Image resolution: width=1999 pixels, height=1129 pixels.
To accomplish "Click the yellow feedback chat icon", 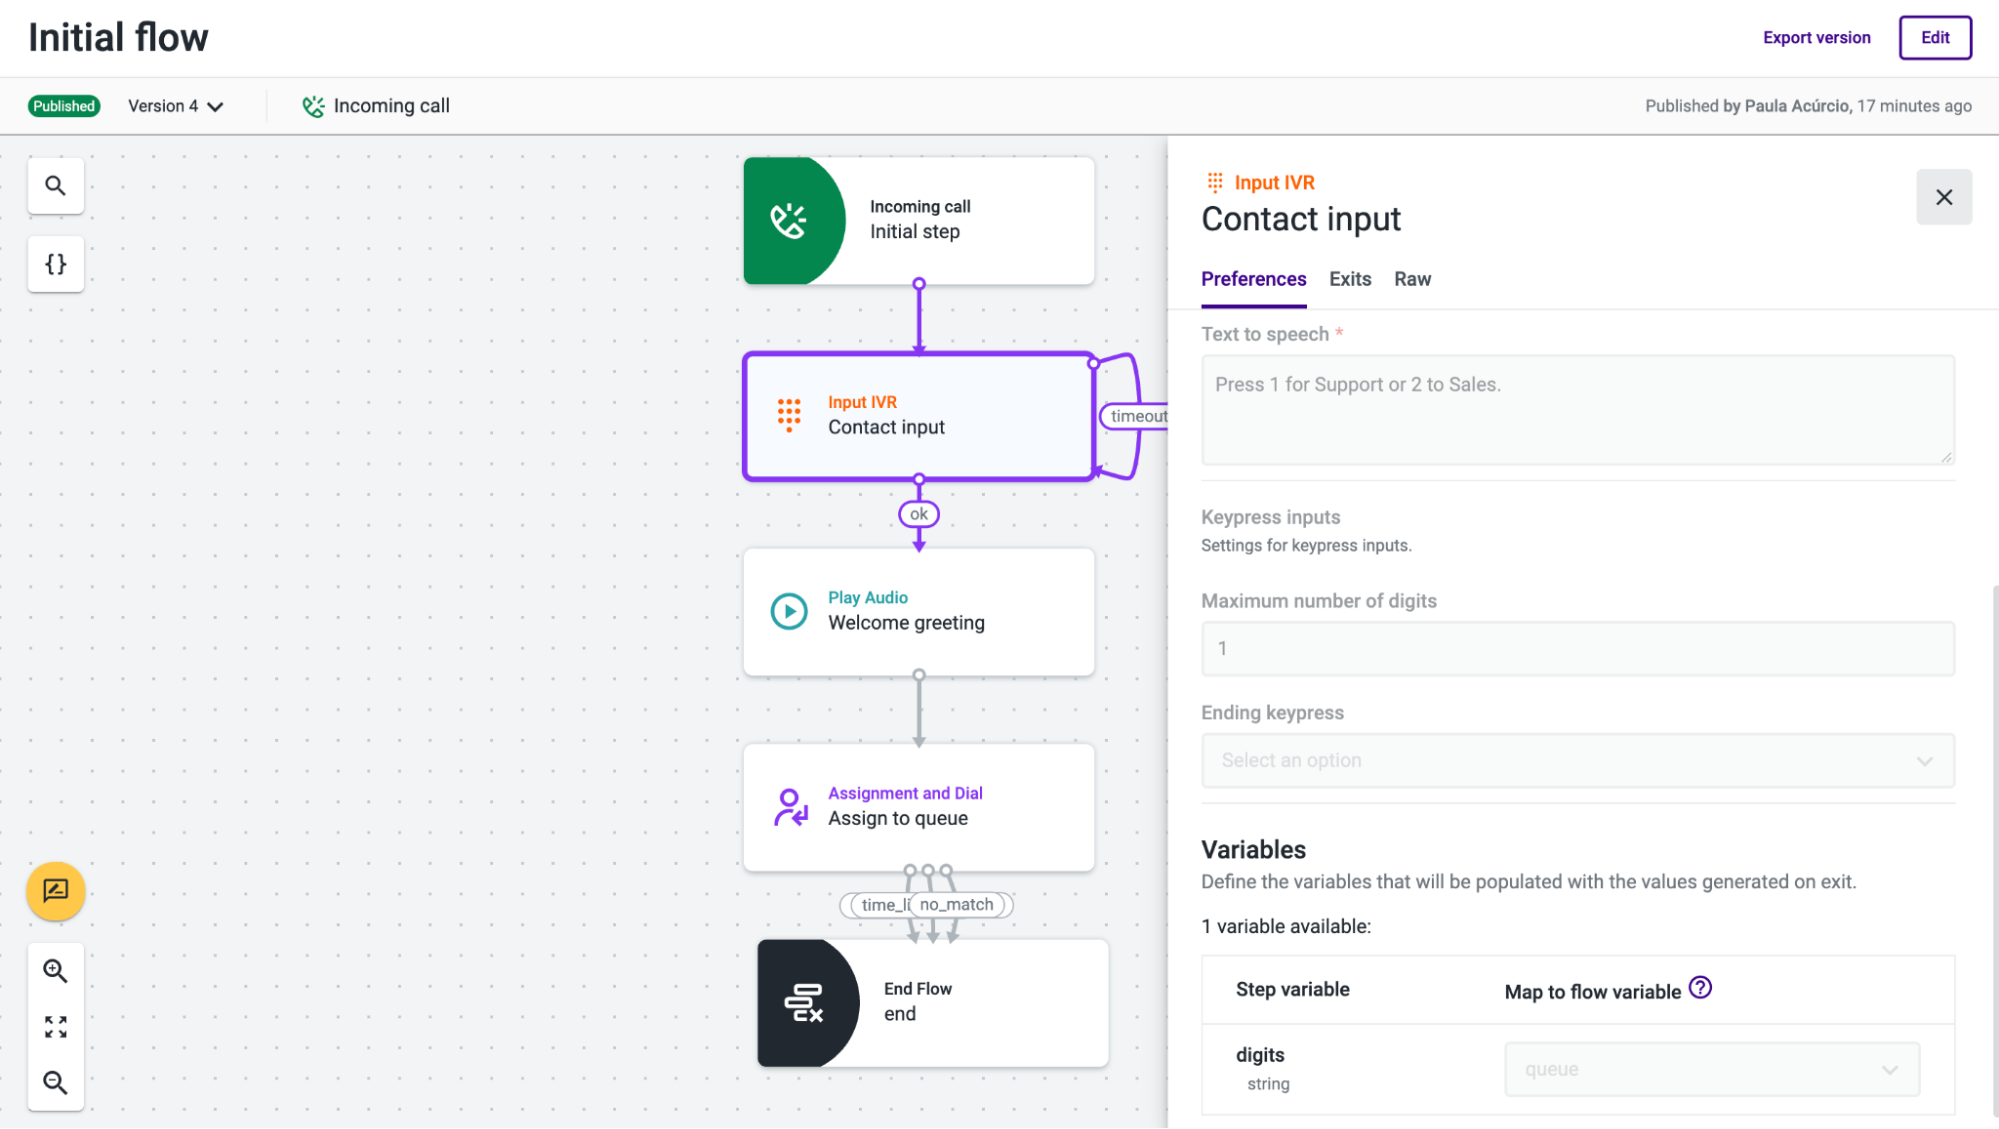I will pyautogui.click(x=56, y=890).
